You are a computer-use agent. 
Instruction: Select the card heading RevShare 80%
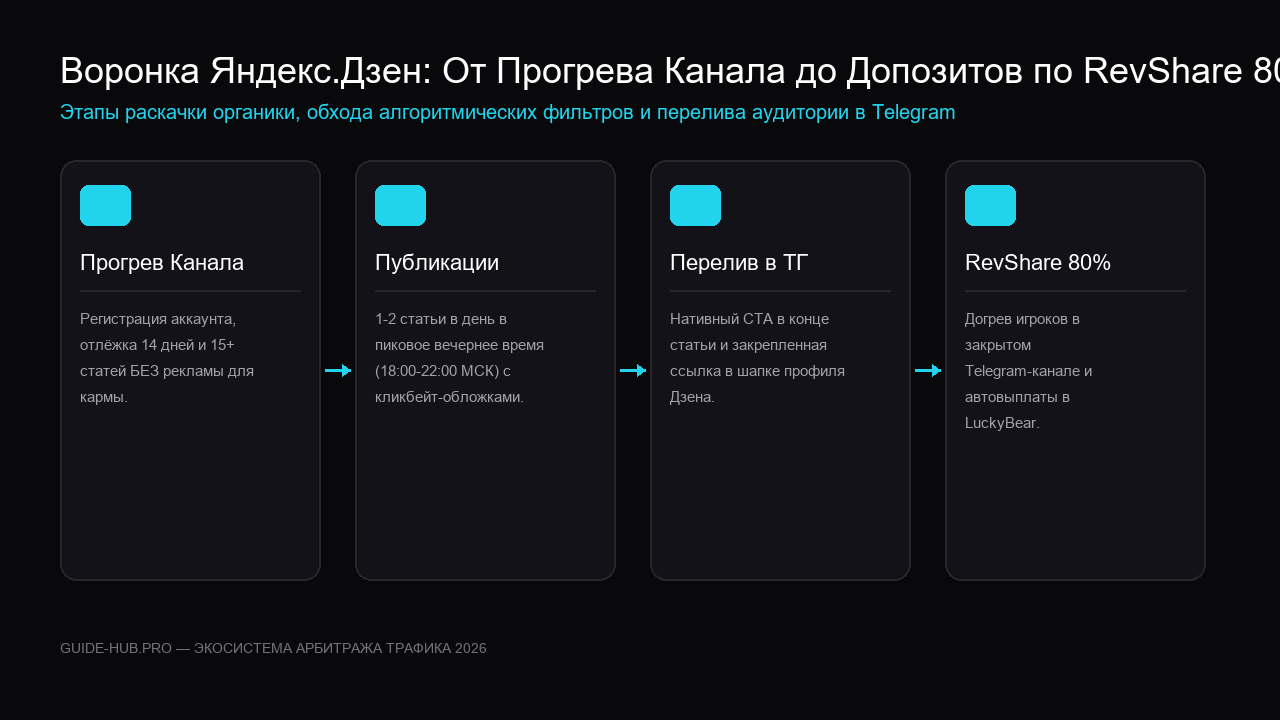(1038, 263)
